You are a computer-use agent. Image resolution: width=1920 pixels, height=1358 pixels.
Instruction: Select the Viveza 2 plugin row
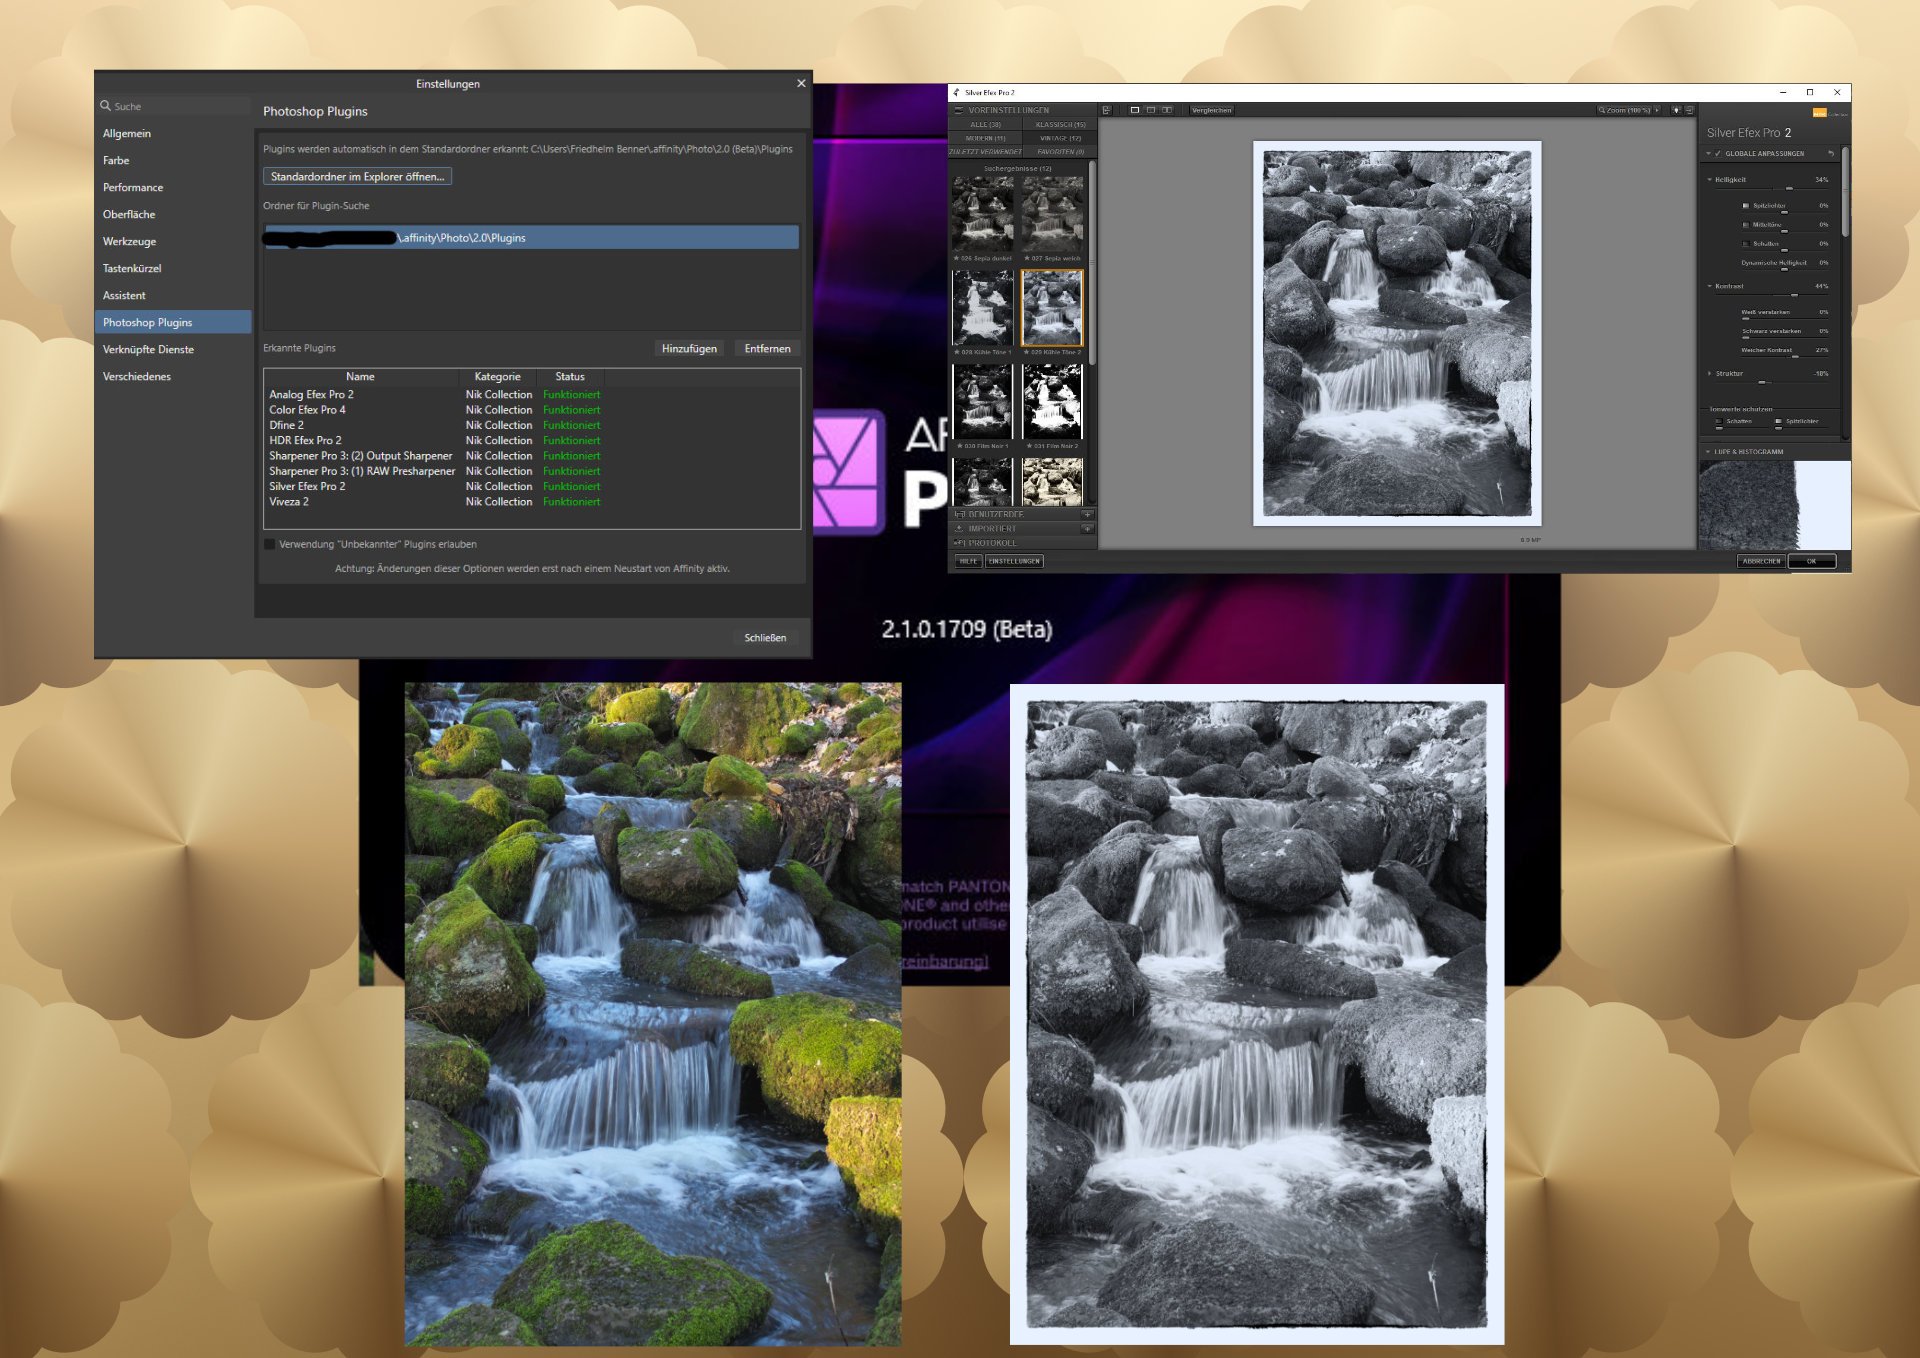click(x=531, y=502)
